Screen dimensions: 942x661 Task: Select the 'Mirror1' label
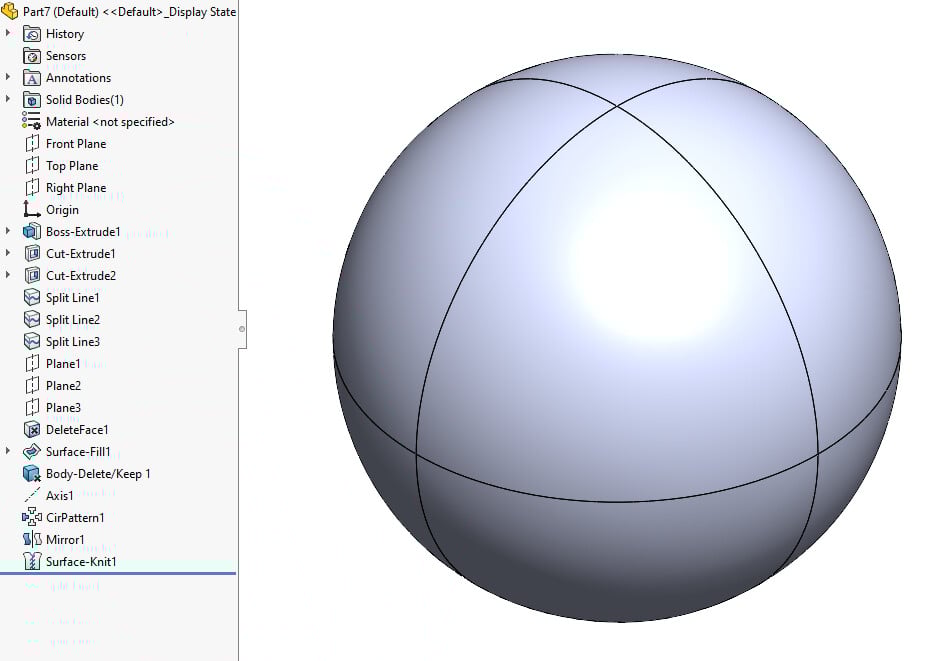[65, 540]
